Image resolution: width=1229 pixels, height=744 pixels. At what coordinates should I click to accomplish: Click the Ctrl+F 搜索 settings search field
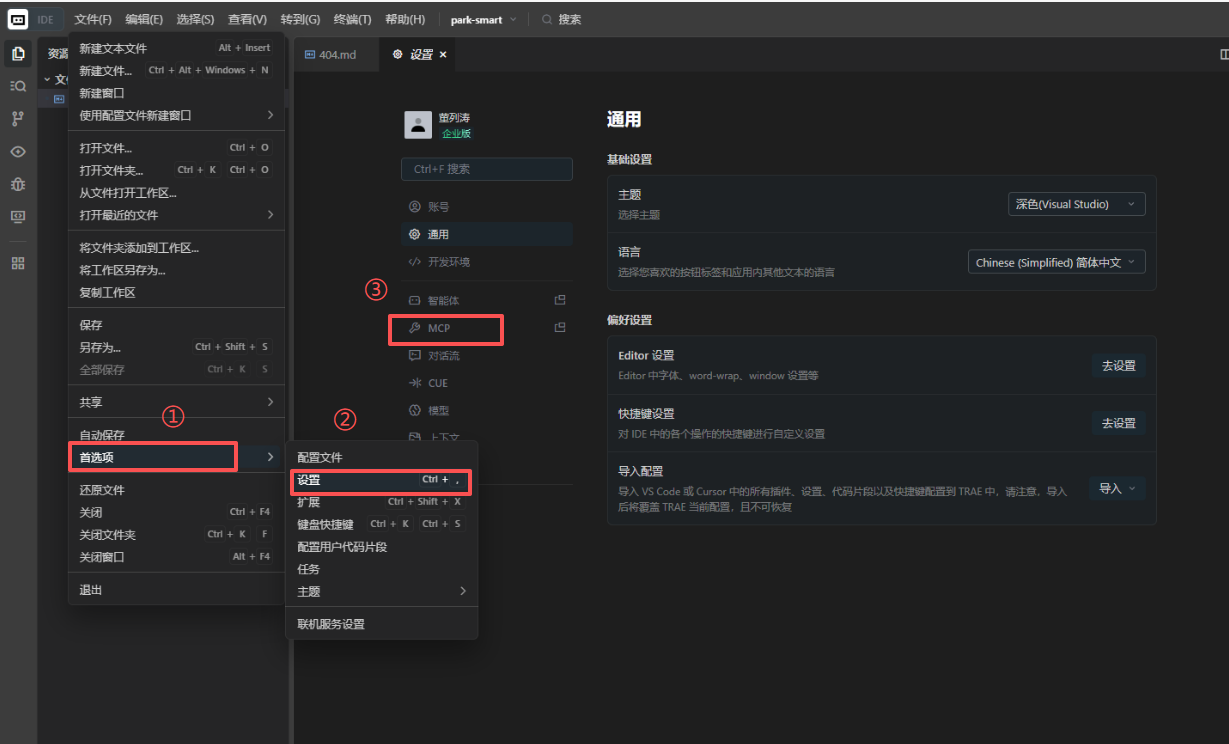coord(486,169)
